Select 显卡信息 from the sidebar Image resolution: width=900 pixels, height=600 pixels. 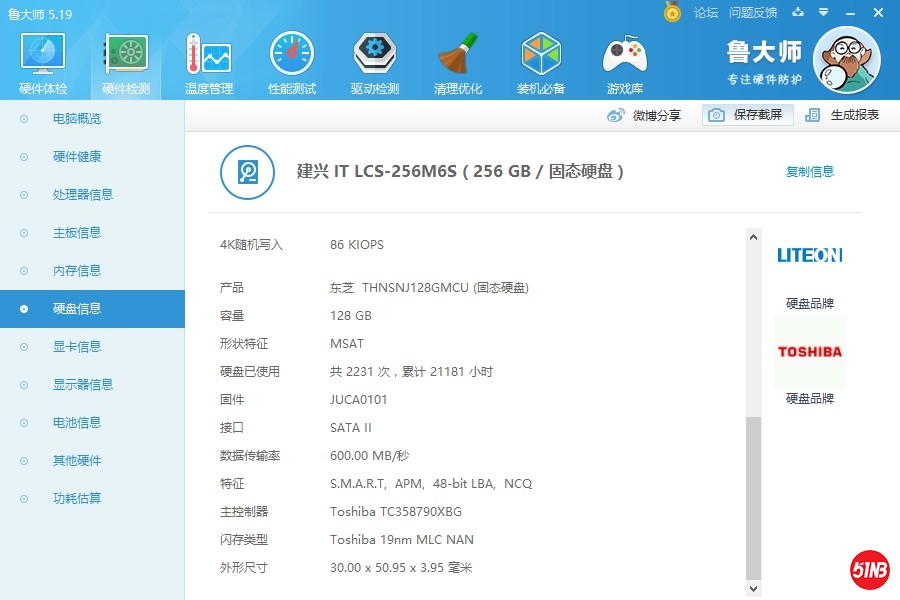(77, 347)
